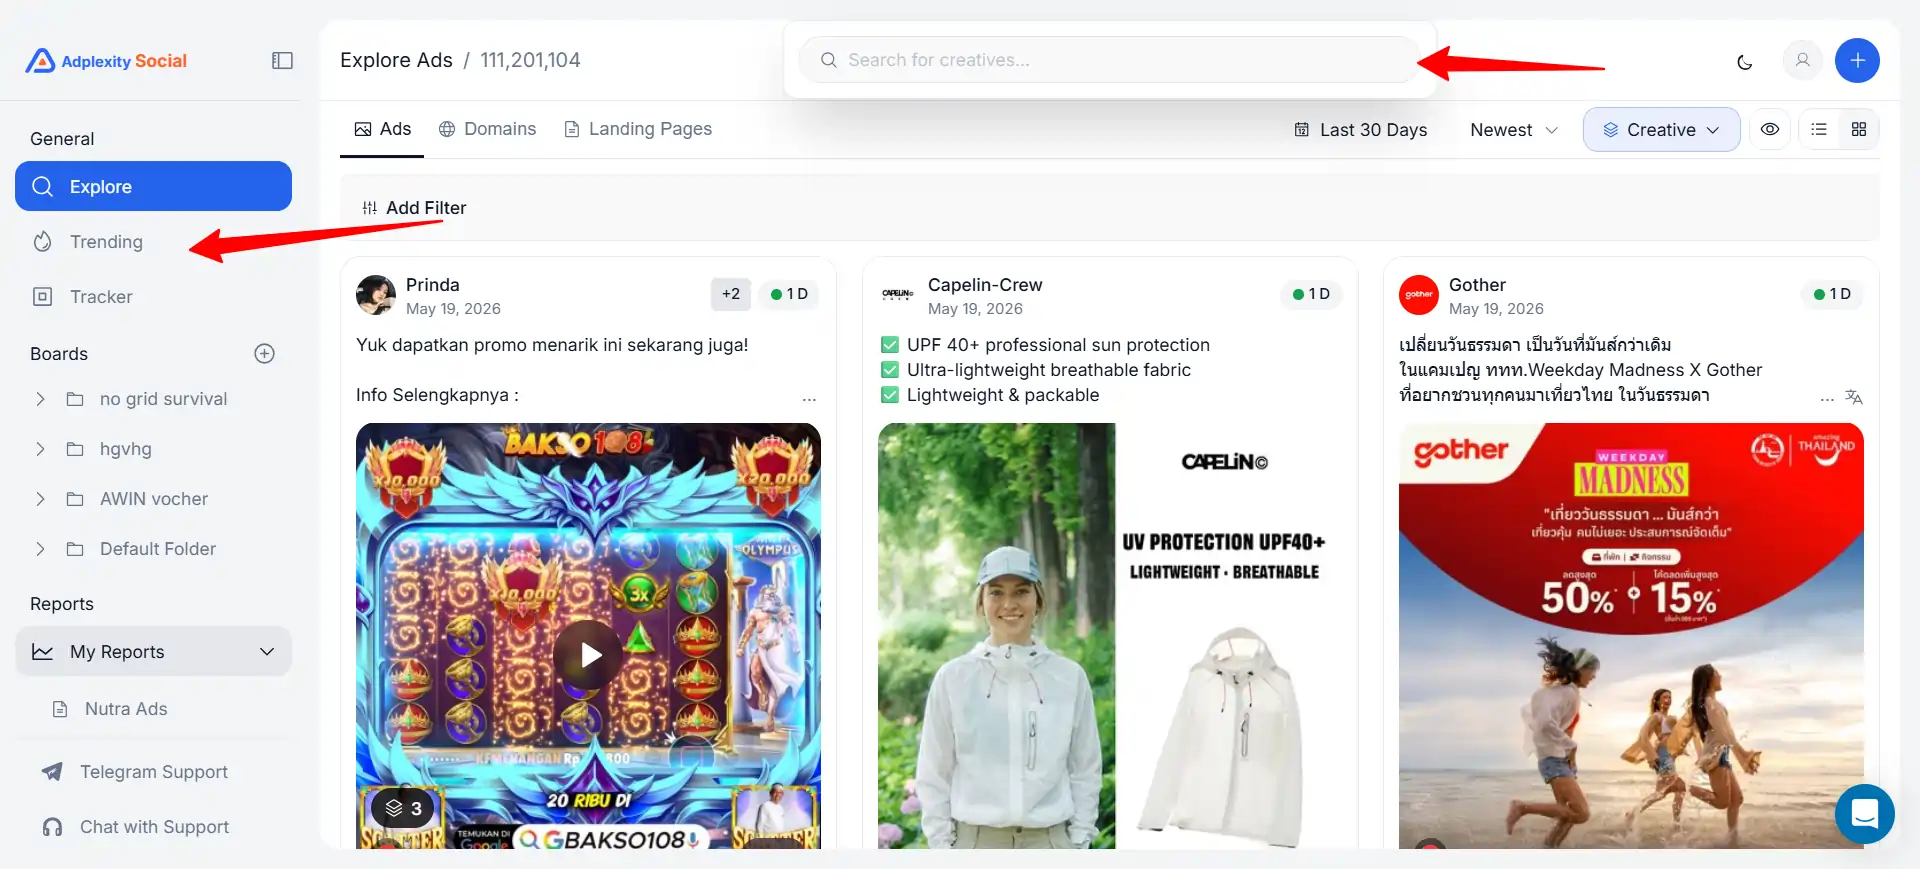Open the Gother Weekday Madness ad image
1920x869 pixels.
coord(1631,636)
